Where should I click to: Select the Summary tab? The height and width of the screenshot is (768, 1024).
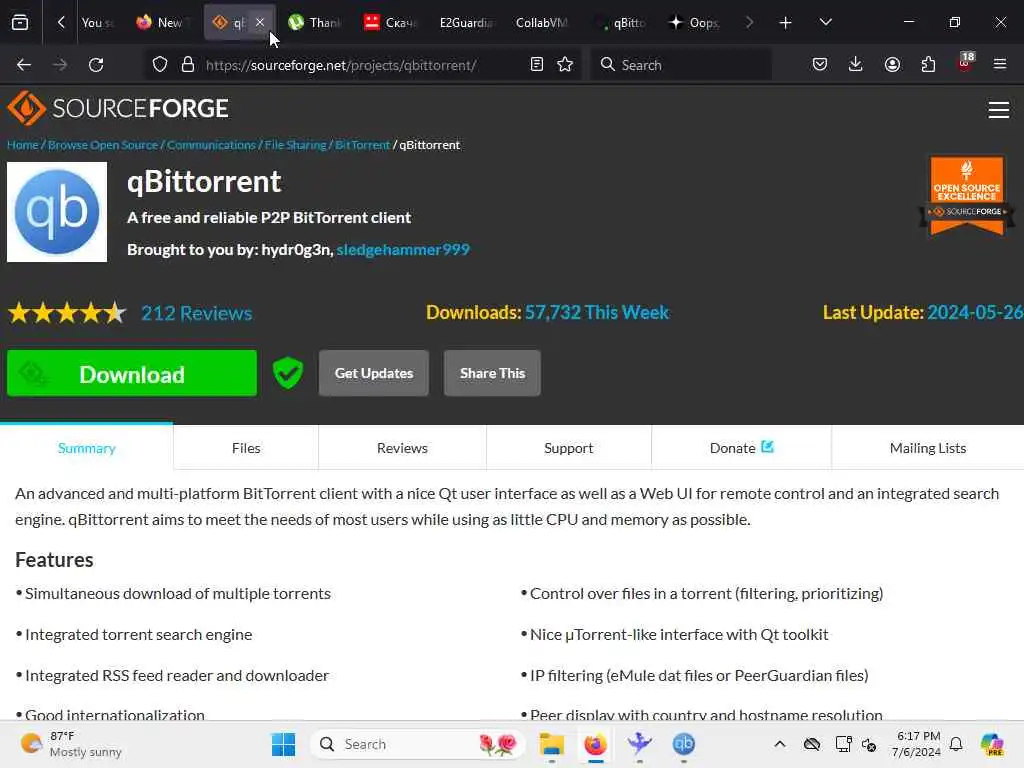[87, 448]
